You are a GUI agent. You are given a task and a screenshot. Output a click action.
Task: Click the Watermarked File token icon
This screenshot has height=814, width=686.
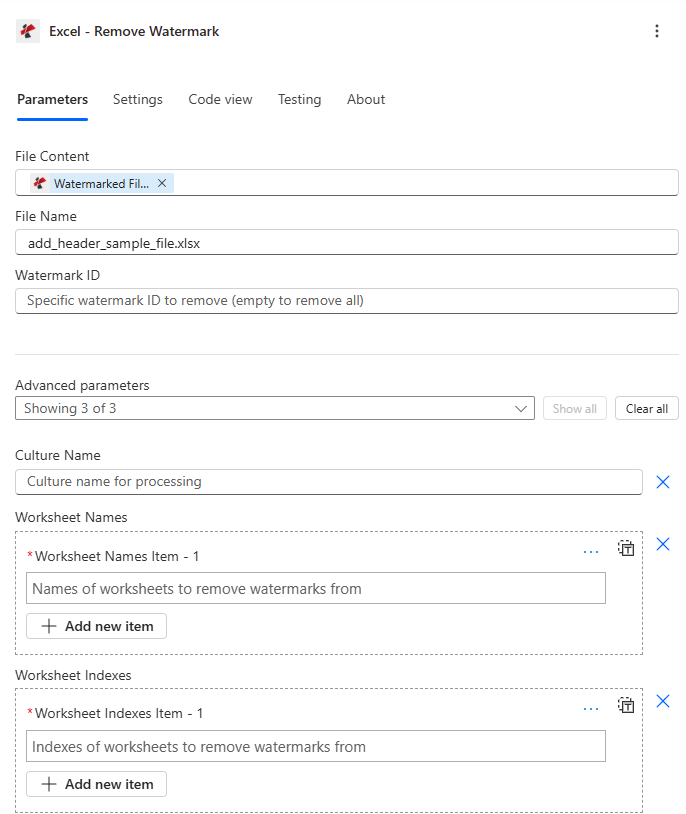40,183
